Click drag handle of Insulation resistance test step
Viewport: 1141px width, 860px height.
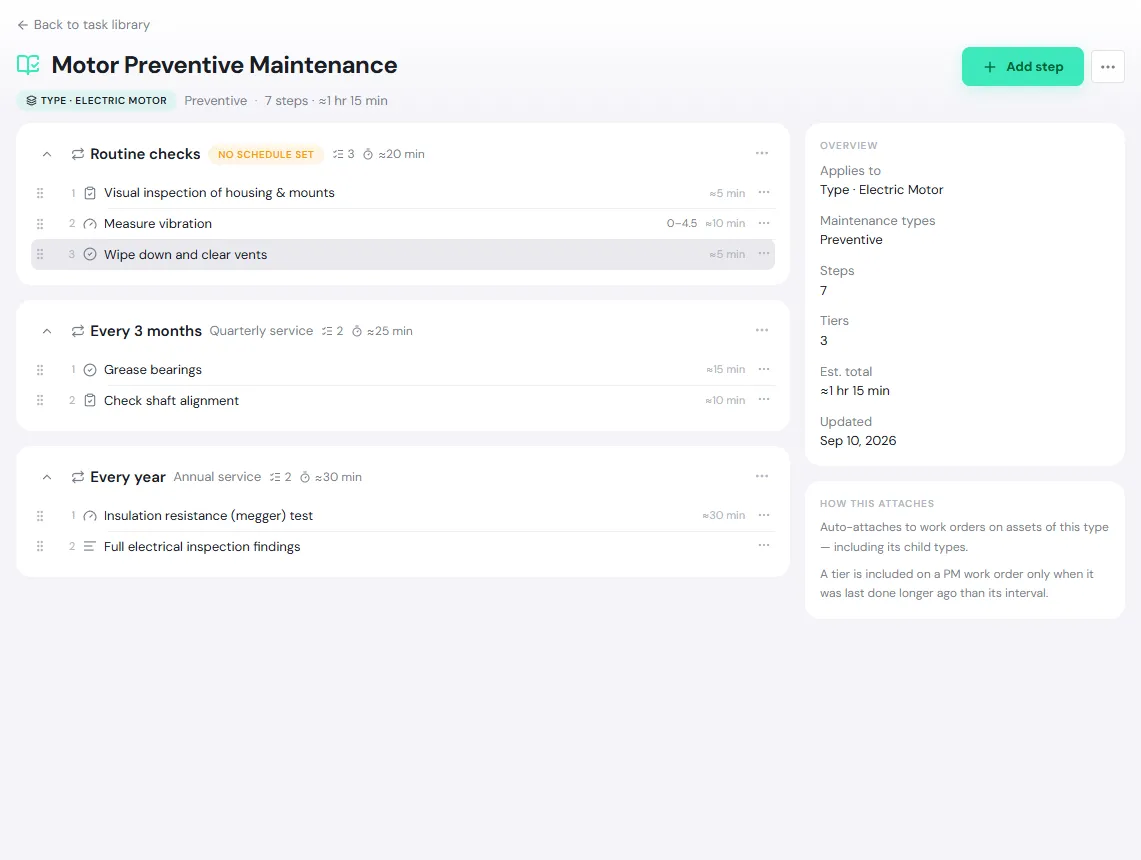coord(40,516)
